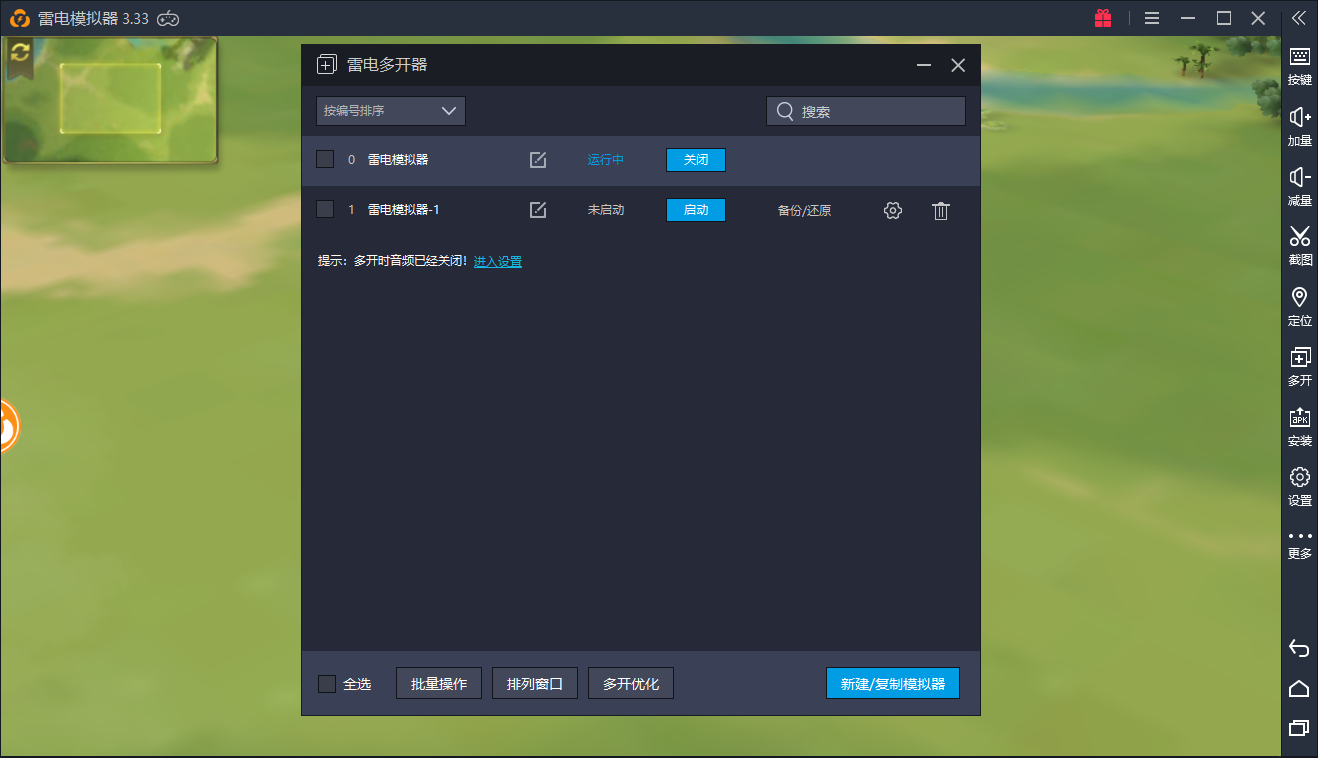Click the minimap thumbnail in the game

110,99
